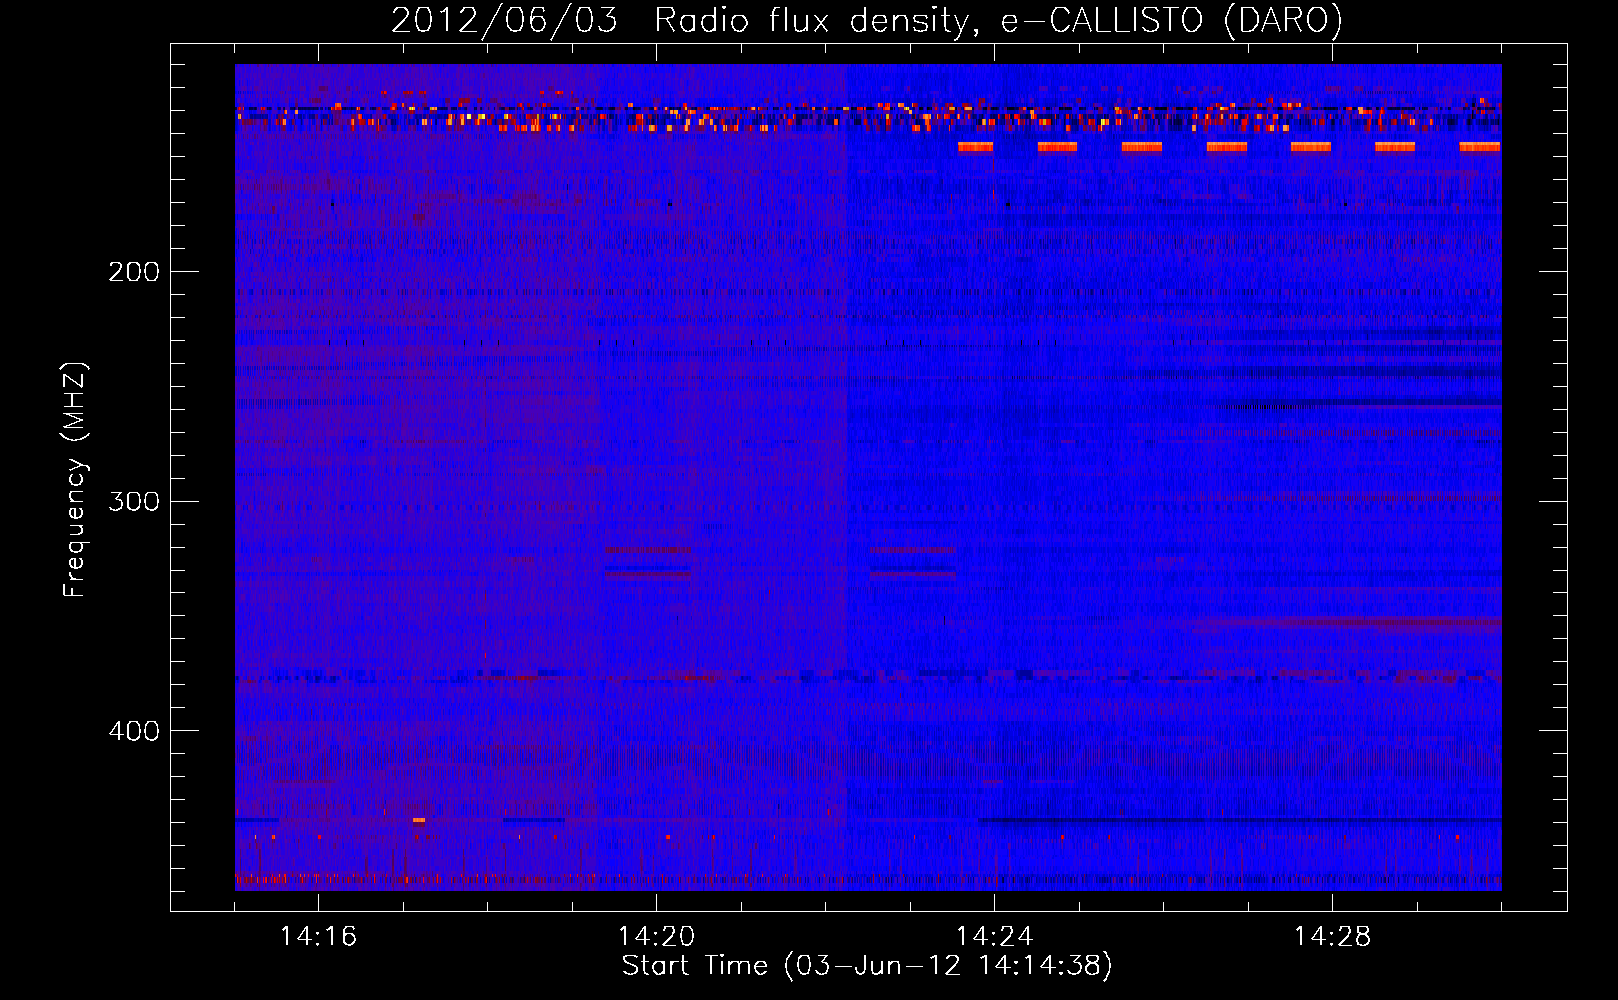The image size is (1618, 1000).
Task: Click the '400' frequency tick label
Action: [134, 731]
